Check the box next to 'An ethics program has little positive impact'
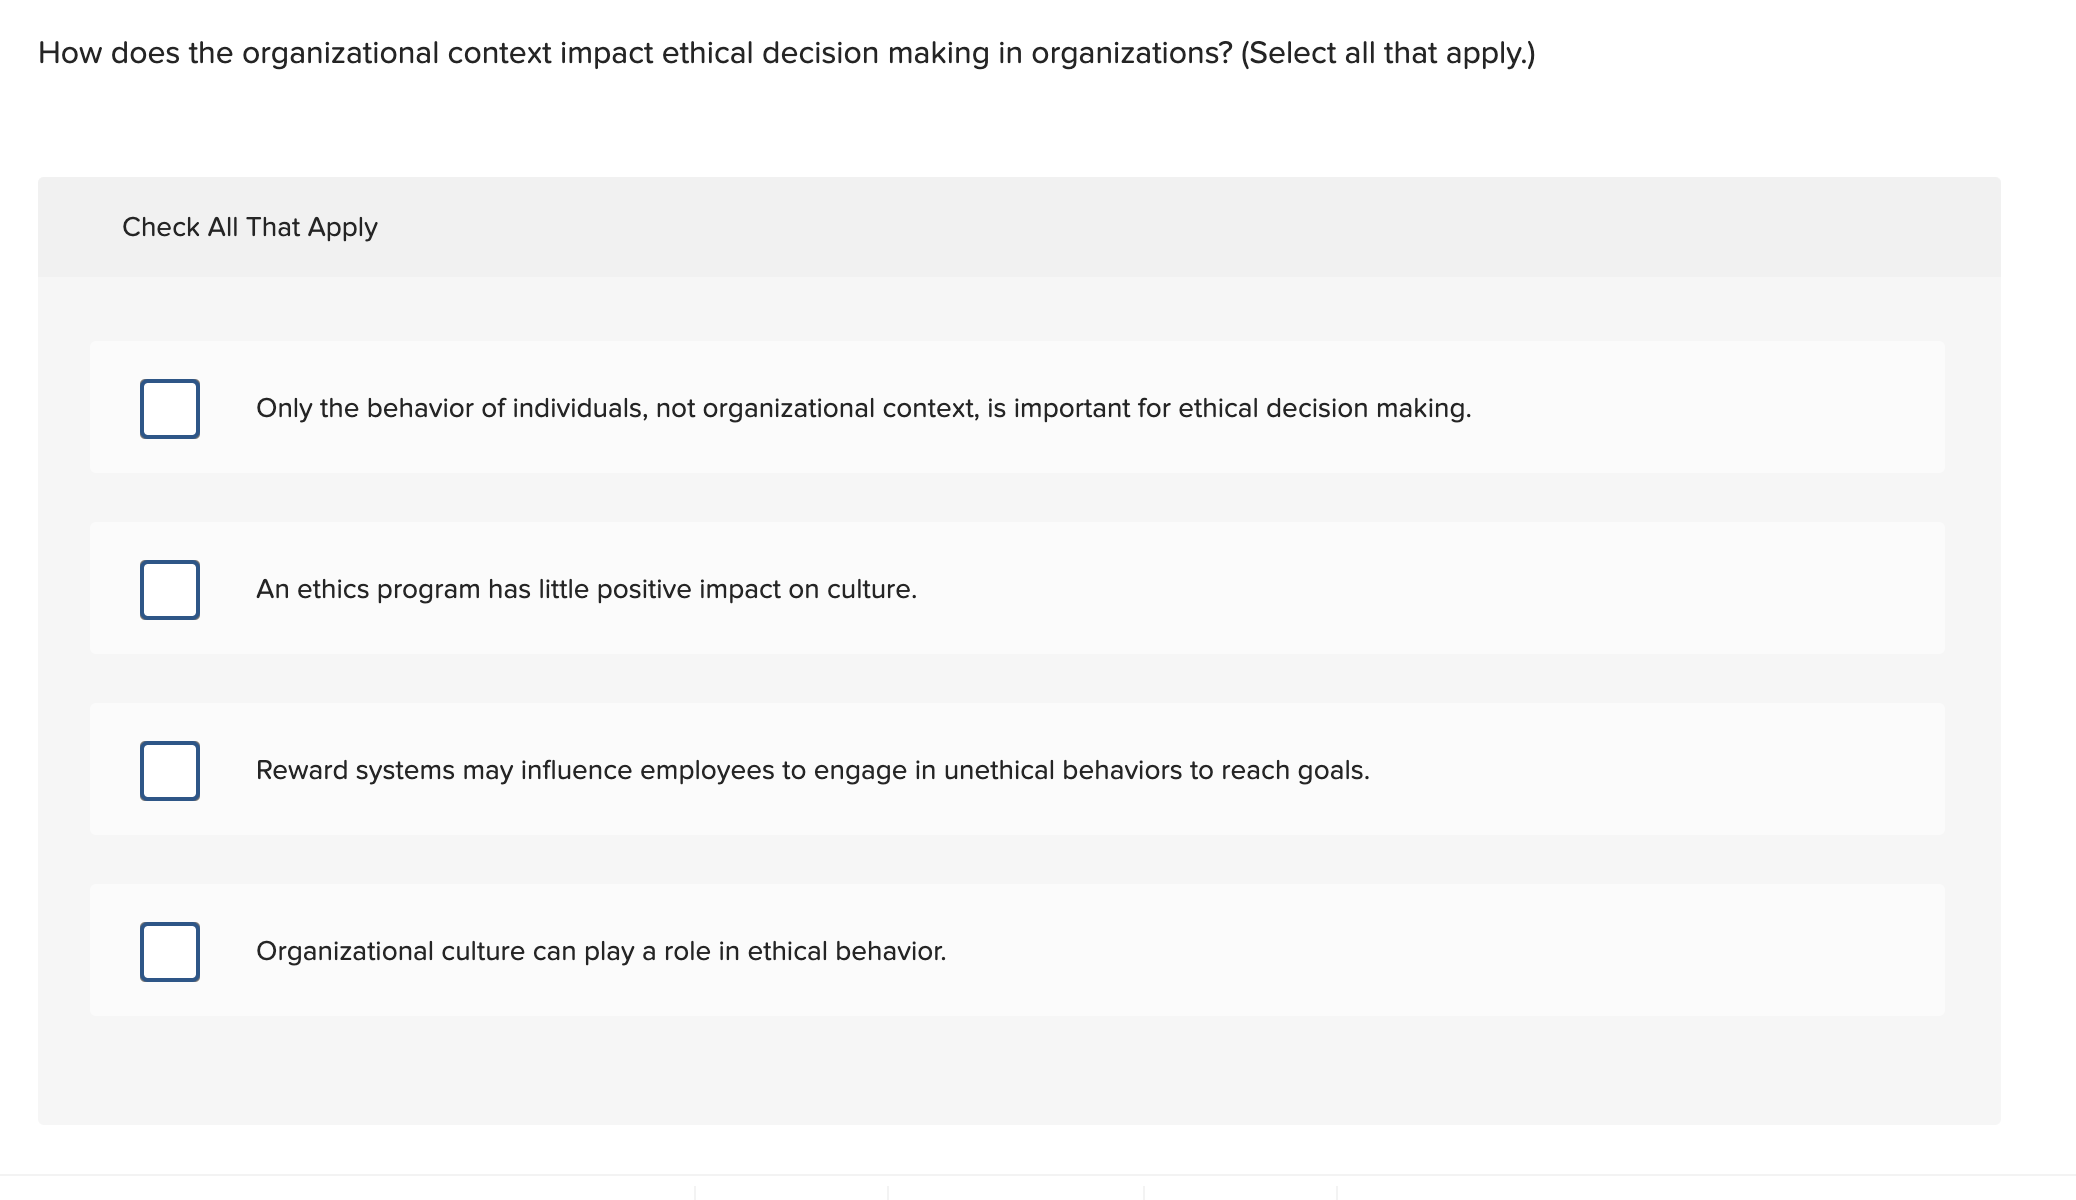The height and width of the screenshot is (1200, 2076). point(170,590)
